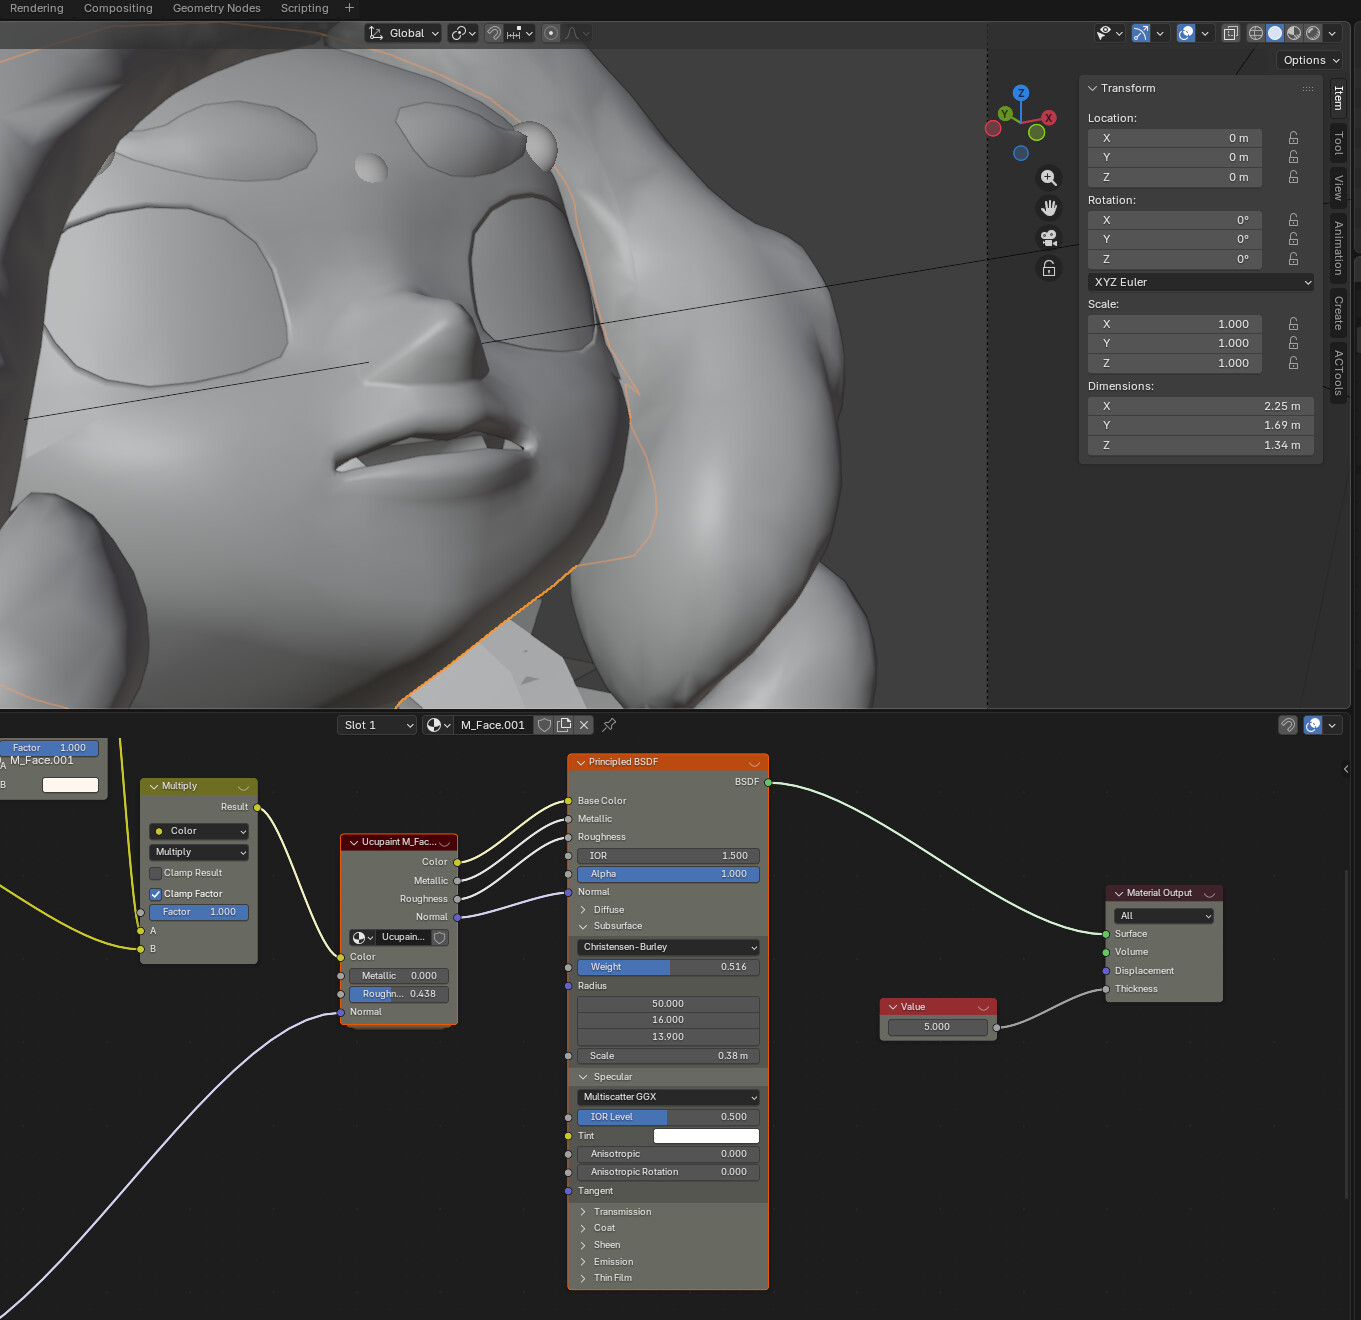The height and width of the screenshot is (1320, 1361).
Task: Toggle X-ray mode in viewport header
Action: pos(1231,33)
